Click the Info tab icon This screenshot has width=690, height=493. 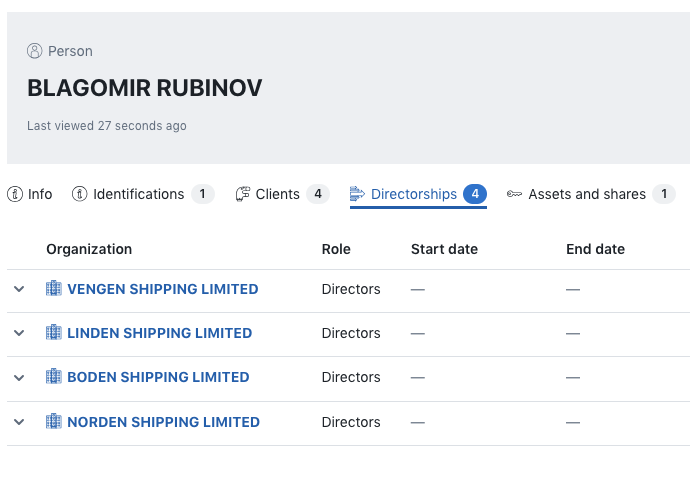click(15, 194)
